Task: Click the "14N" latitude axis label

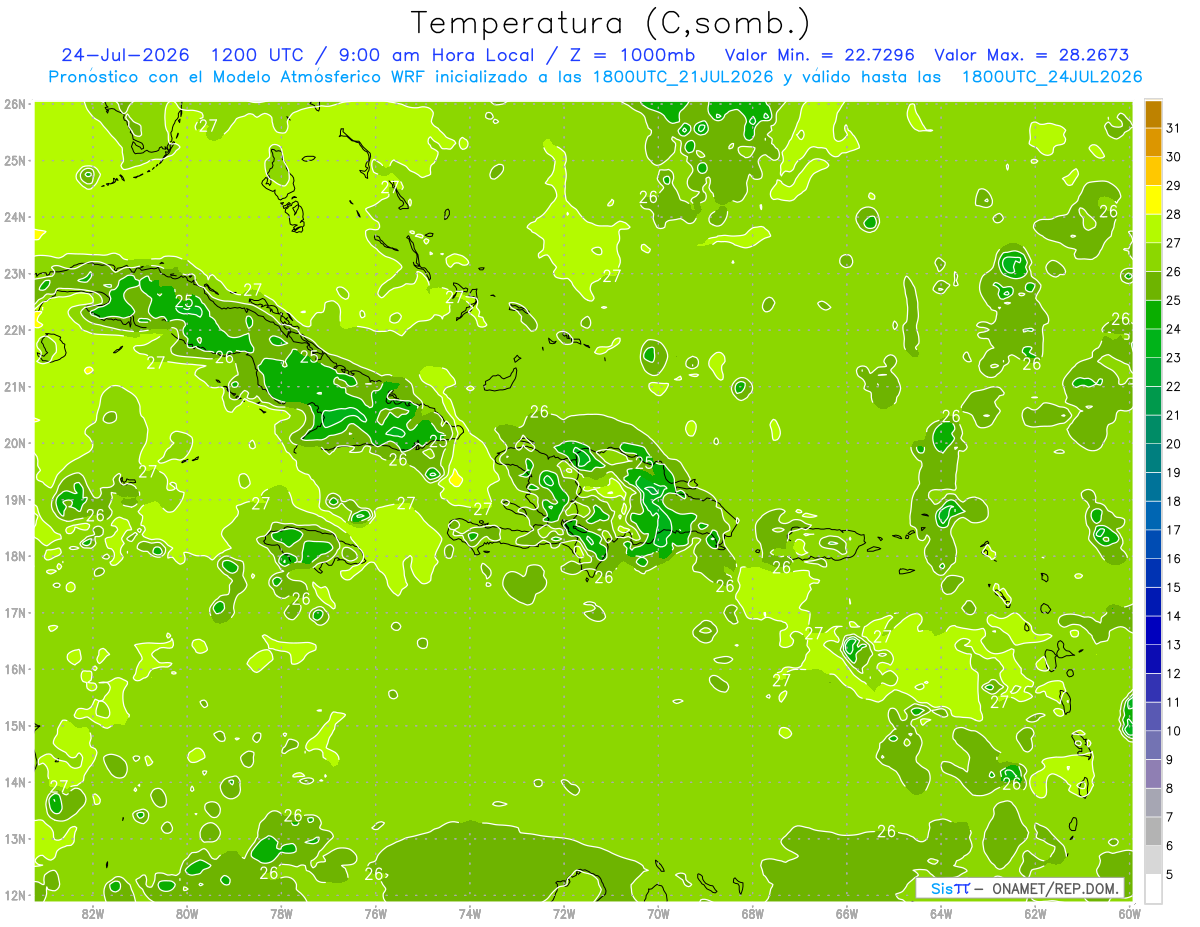Action: pyautogui.click(x=15, y=782)
